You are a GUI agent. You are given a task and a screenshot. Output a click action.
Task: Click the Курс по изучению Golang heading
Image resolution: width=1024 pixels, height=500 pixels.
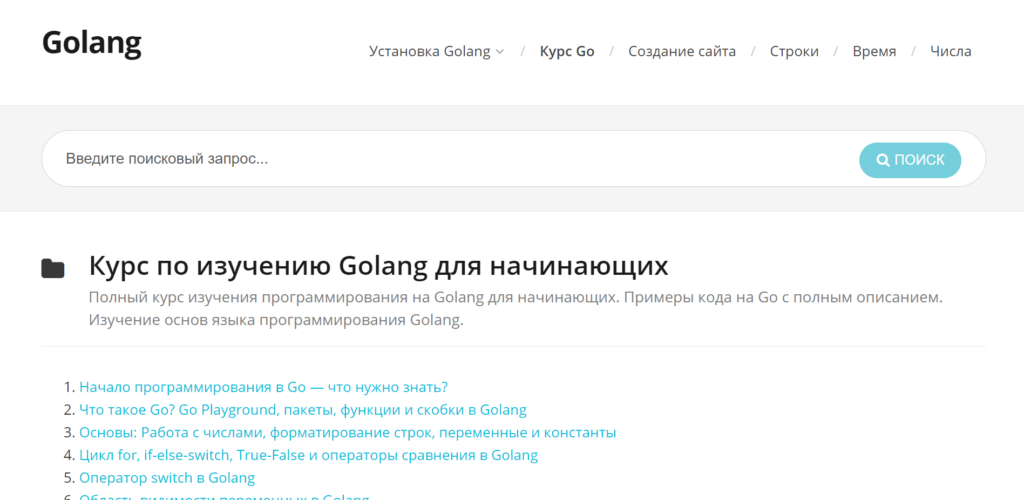coord(378,267)
